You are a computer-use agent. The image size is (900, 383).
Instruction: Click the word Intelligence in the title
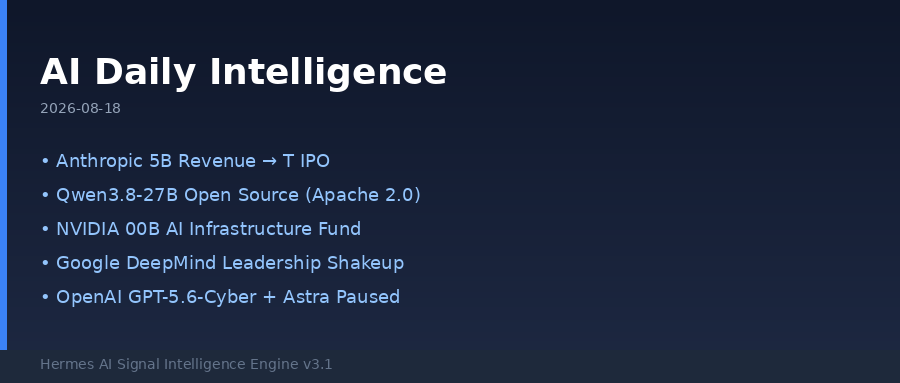328,73
